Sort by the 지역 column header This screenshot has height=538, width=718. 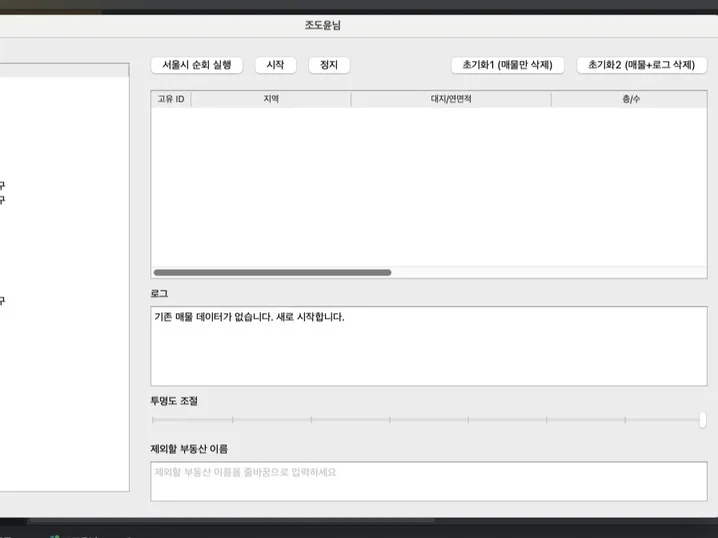point(271,99)
